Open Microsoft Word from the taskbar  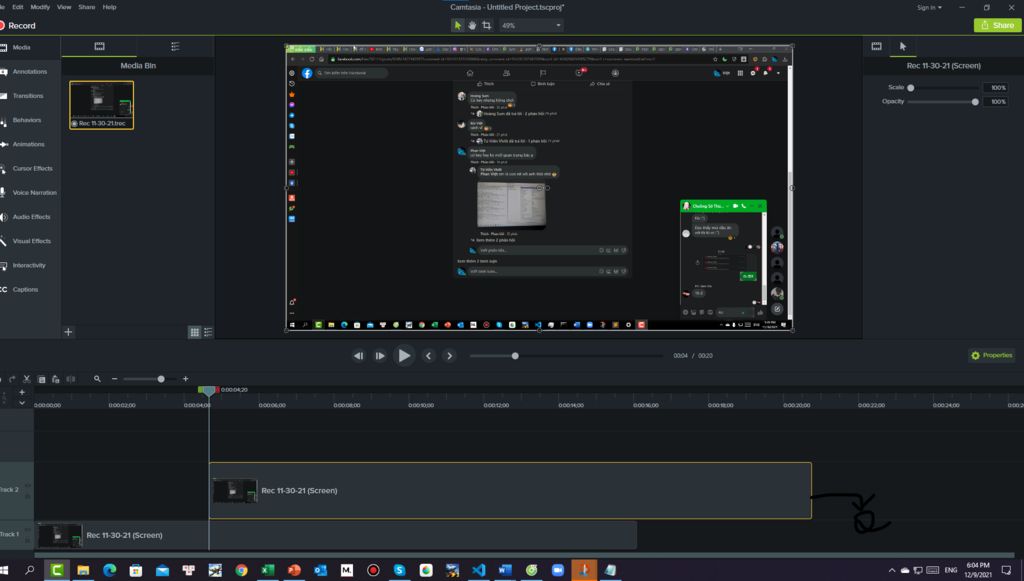(x=505, y=570)
